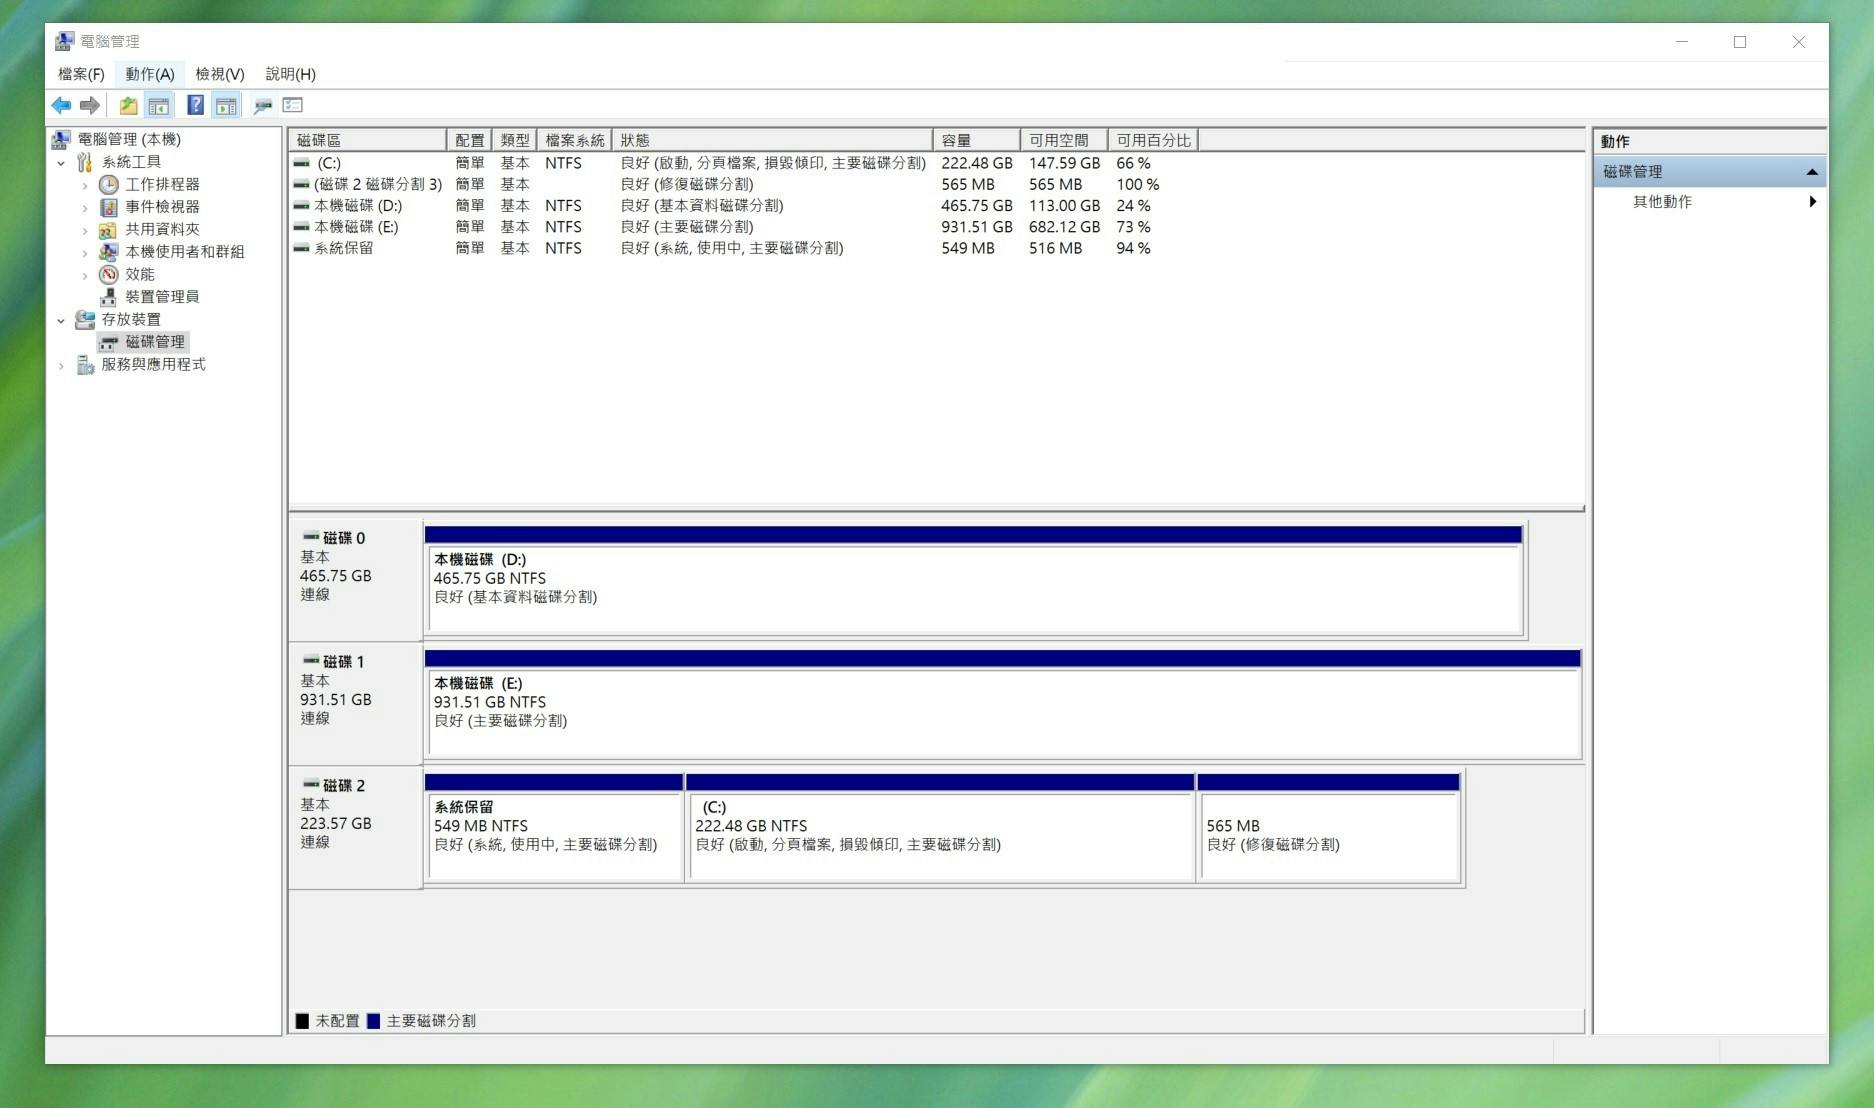Toggle the Action pane show/hide toolbar button
1874x1108 pixels.
tap(226, 105)
